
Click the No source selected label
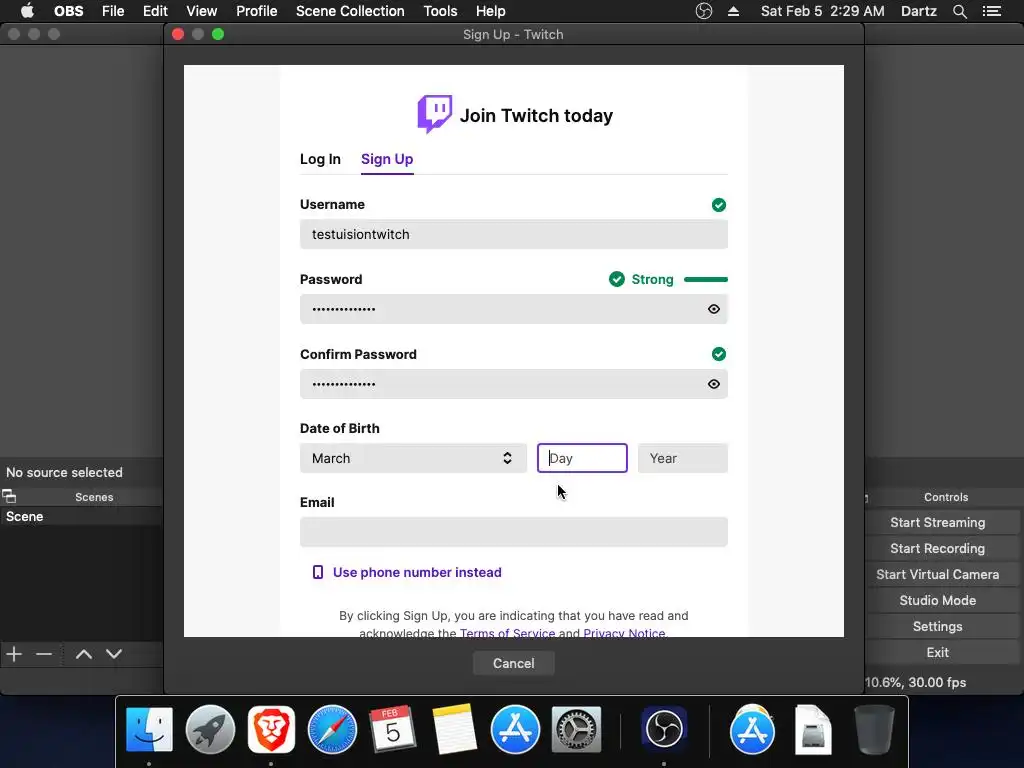[x=64, y=472]
